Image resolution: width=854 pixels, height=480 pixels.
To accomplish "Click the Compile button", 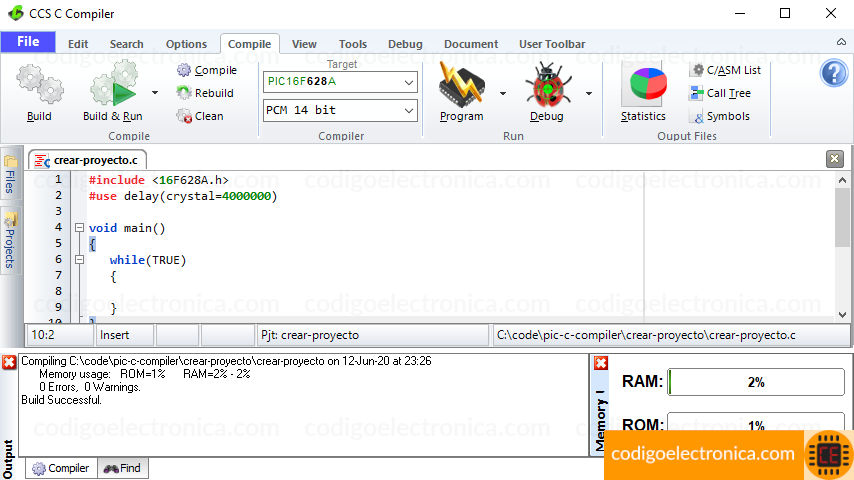I will pos(207,70).
